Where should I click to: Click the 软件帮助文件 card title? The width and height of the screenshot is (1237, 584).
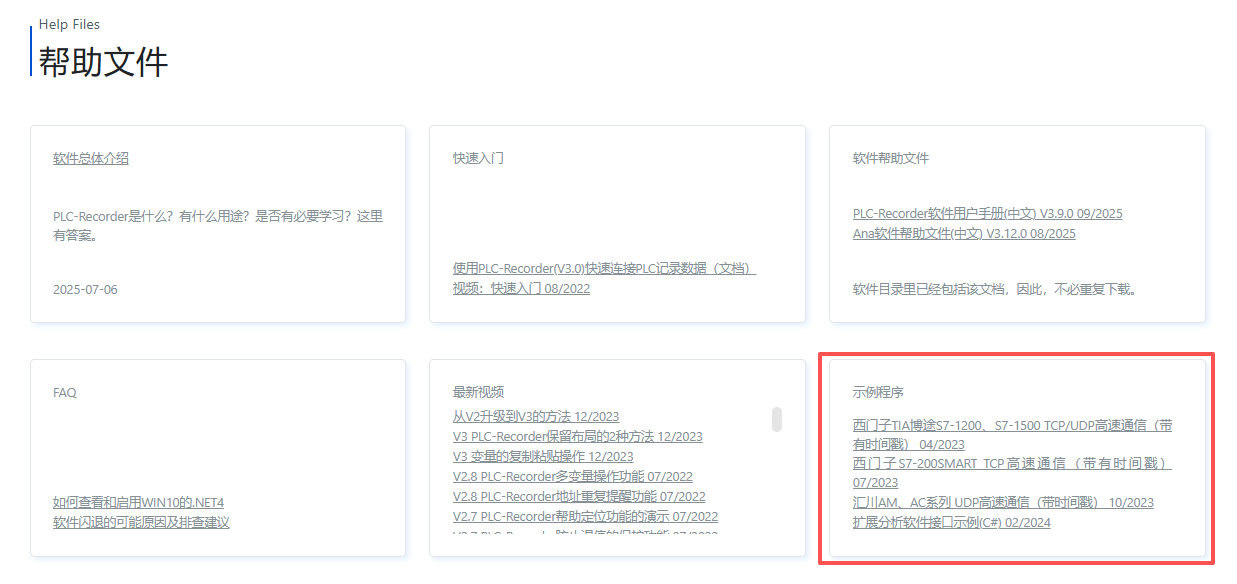pos(891,158)
